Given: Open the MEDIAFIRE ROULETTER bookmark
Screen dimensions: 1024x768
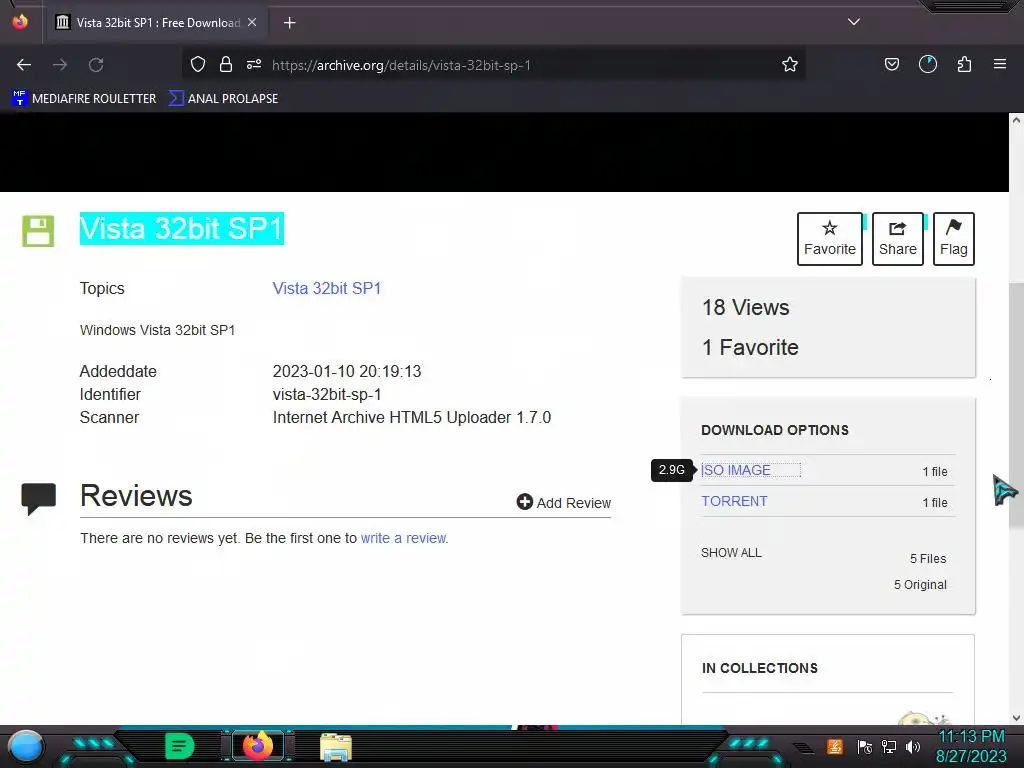Looking at the screenshot, I should [84, 99].
